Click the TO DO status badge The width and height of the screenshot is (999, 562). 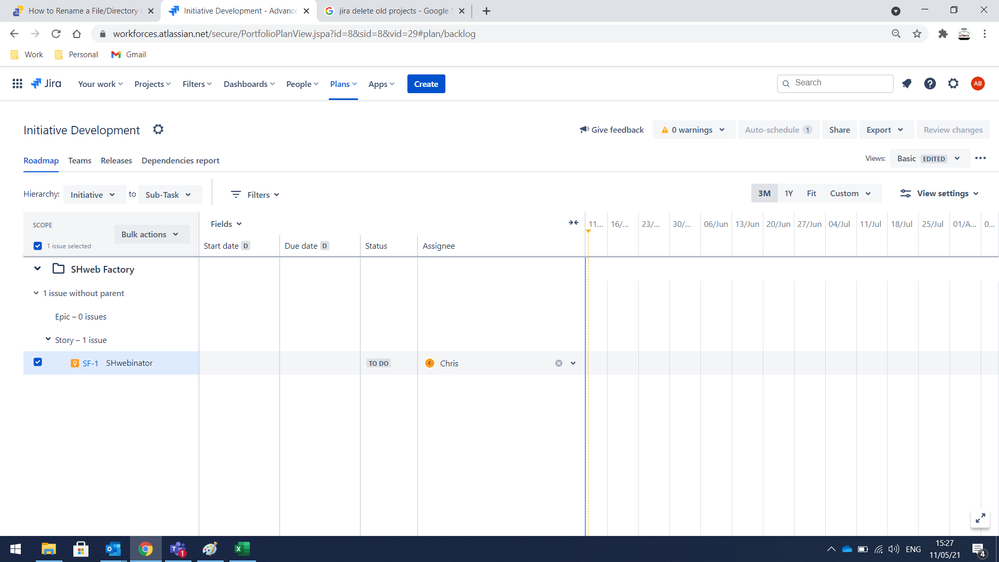pos(378,363)
